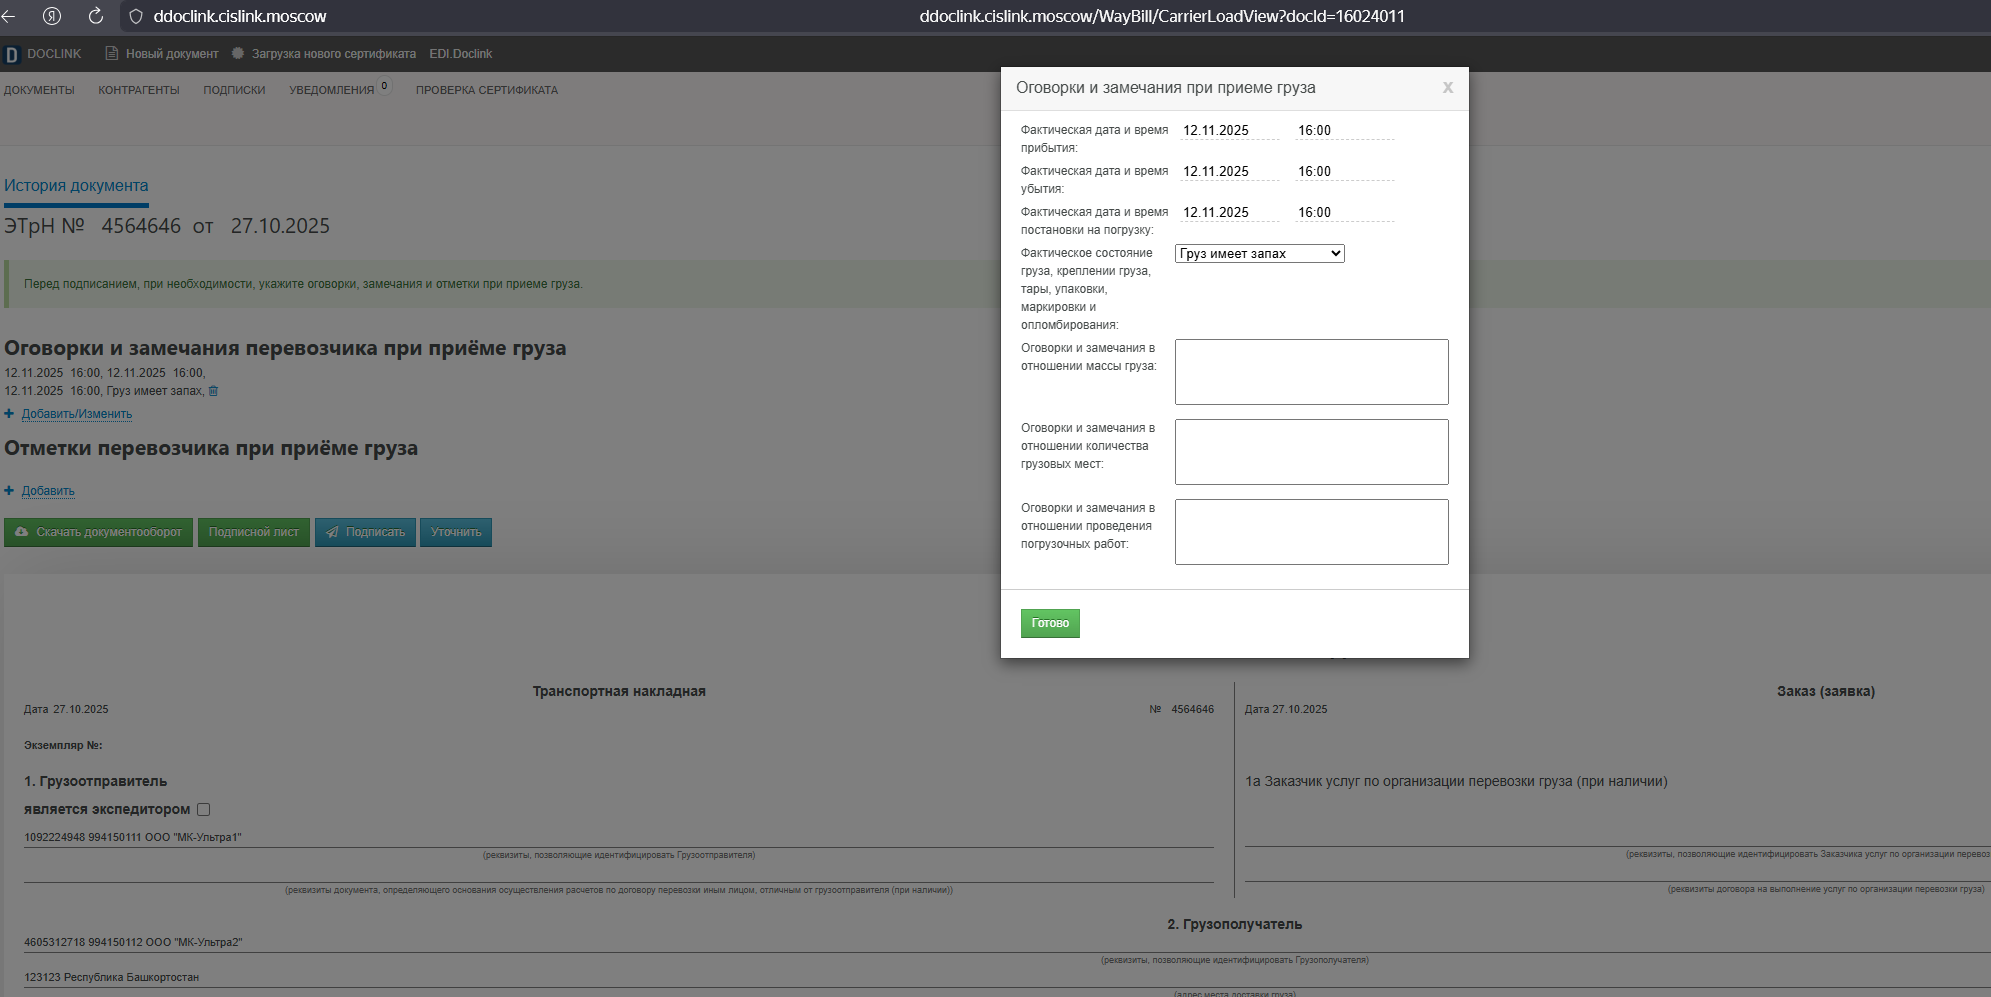
Task: Edit the loading placement time field
Action: pos(1344,213)
